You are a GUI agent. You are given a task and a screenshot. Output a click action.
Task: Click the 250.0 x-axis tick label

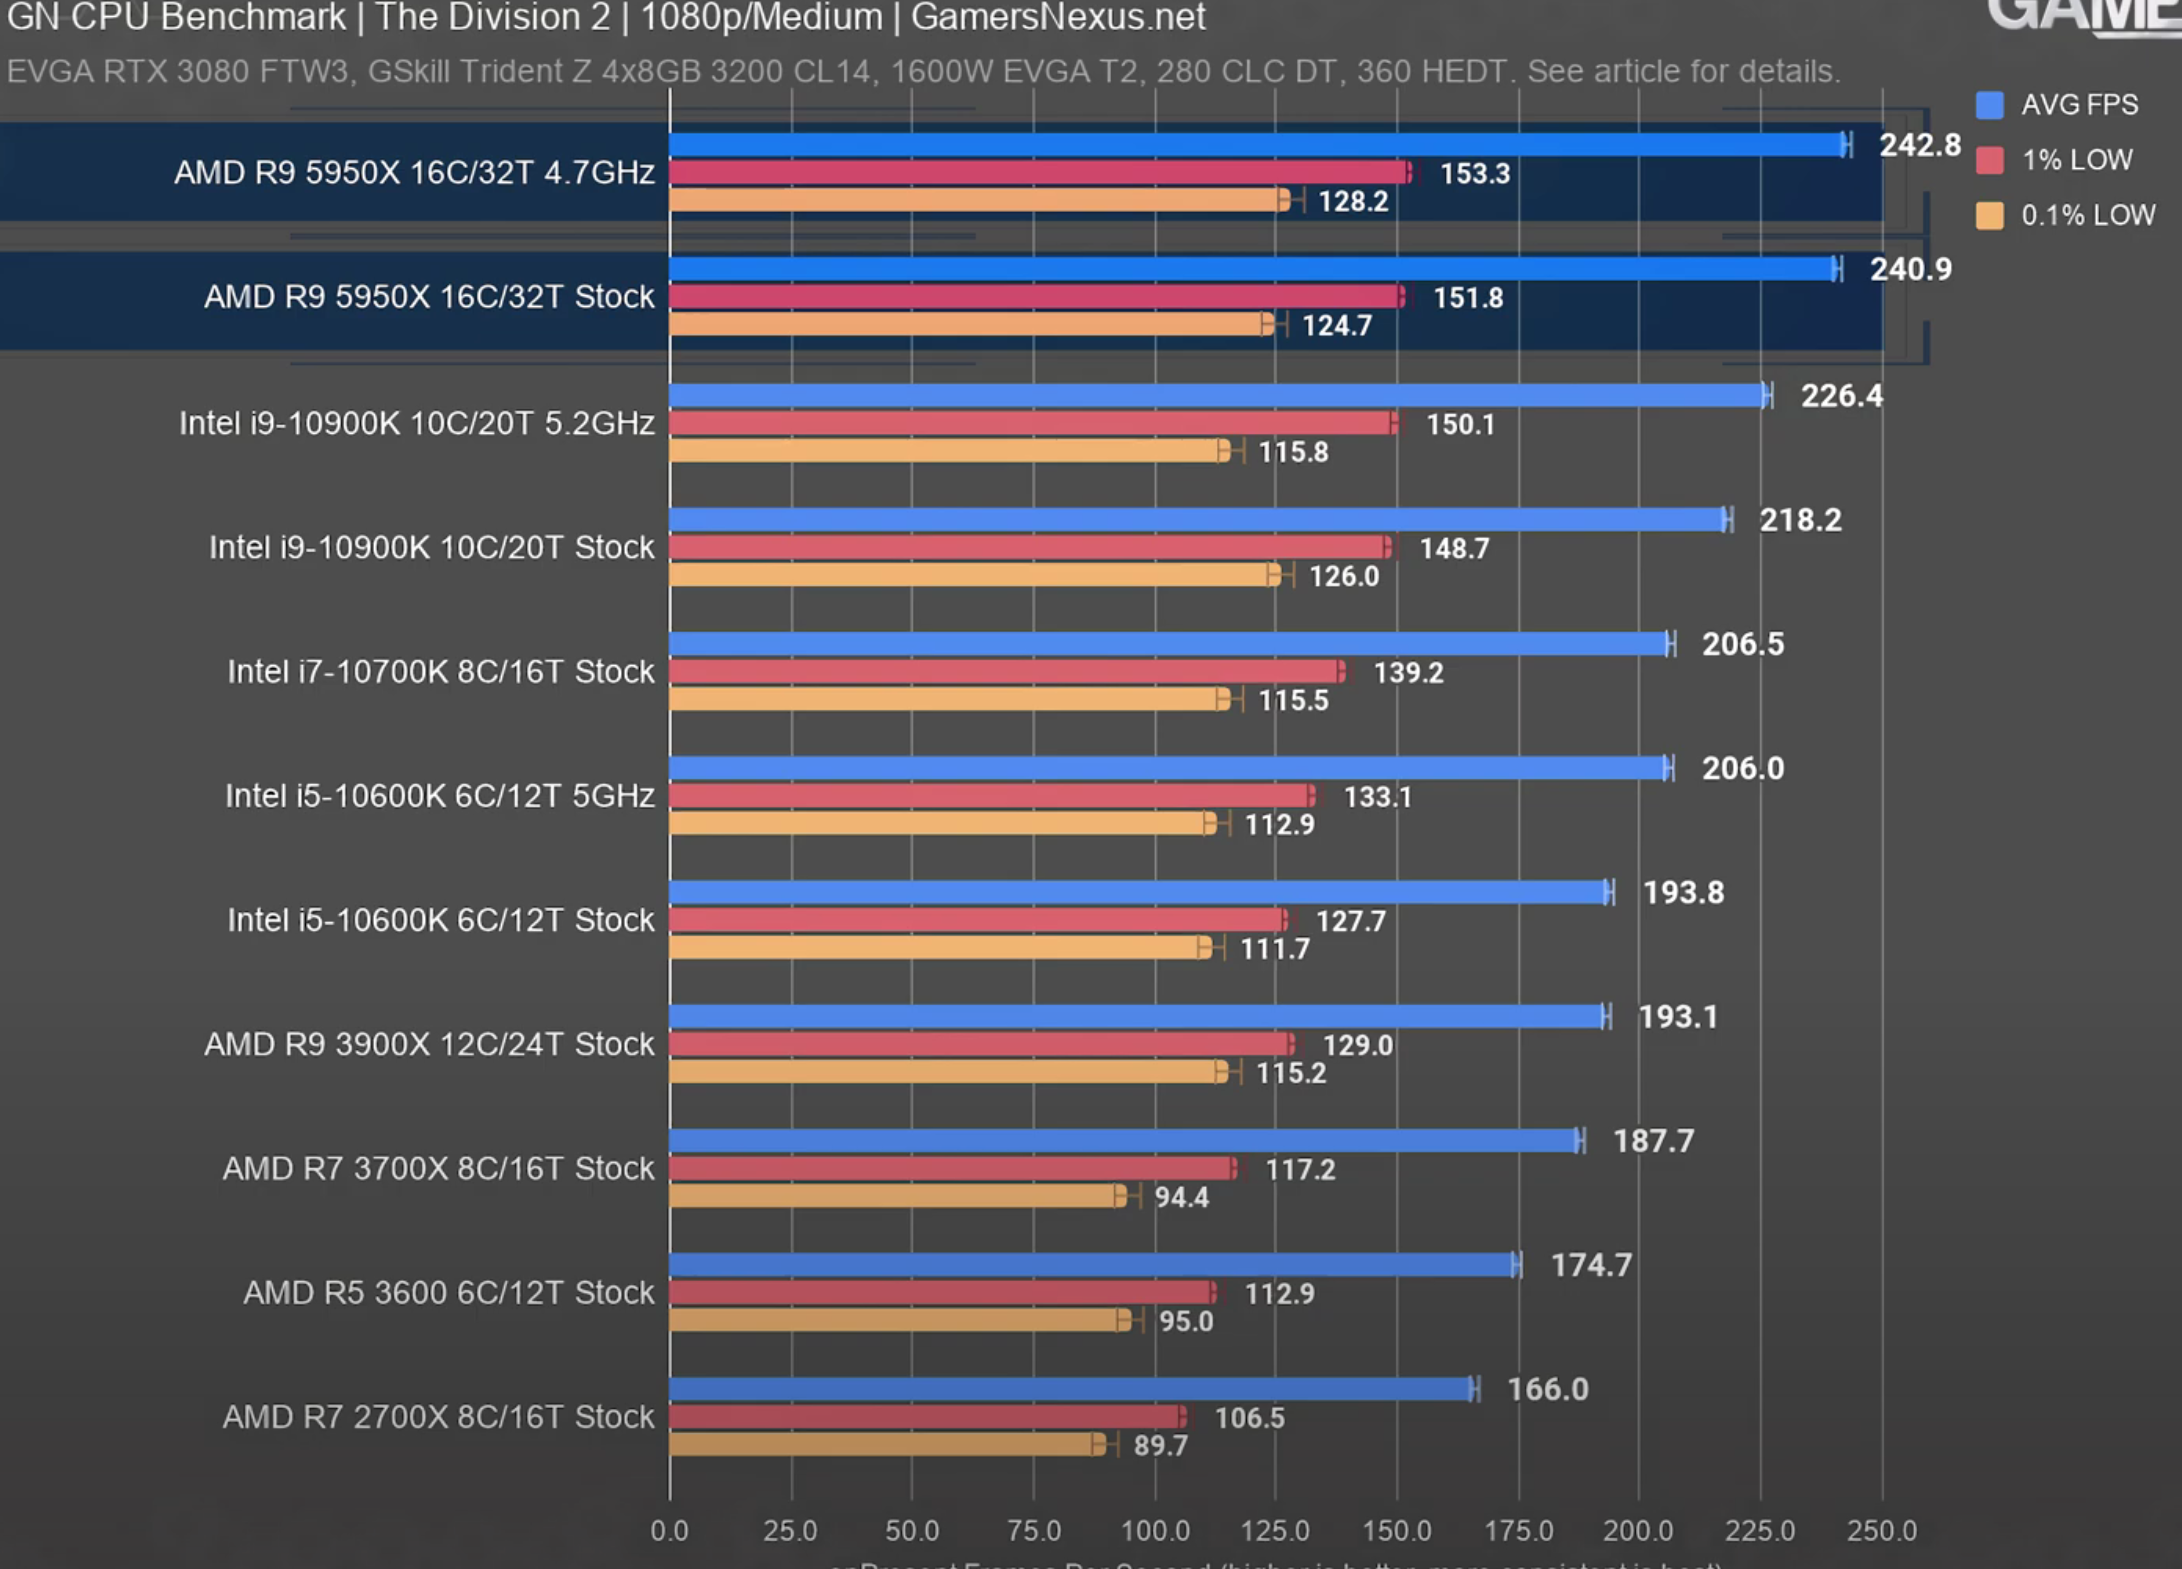coord(1882,1531)
